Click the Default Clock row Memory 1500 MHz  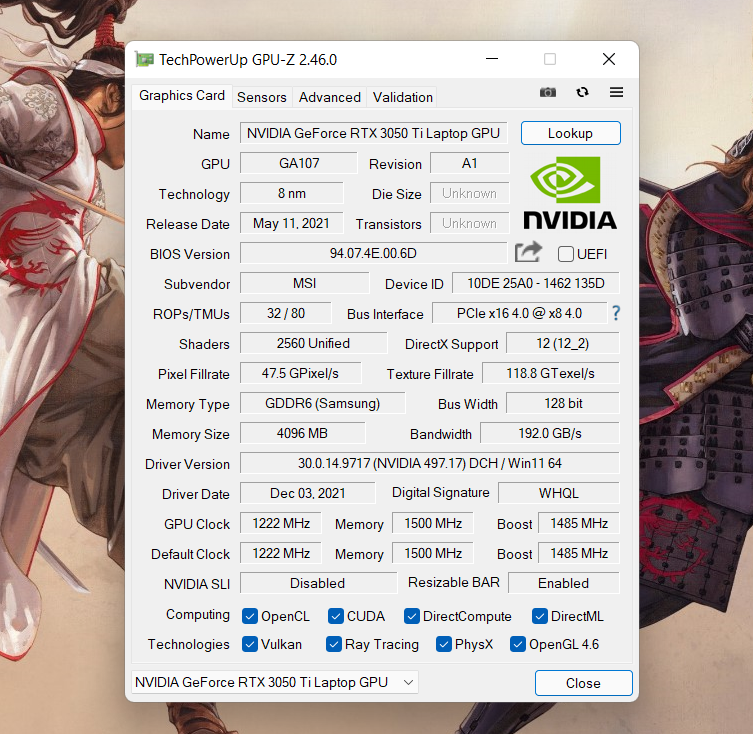point(433,553)
